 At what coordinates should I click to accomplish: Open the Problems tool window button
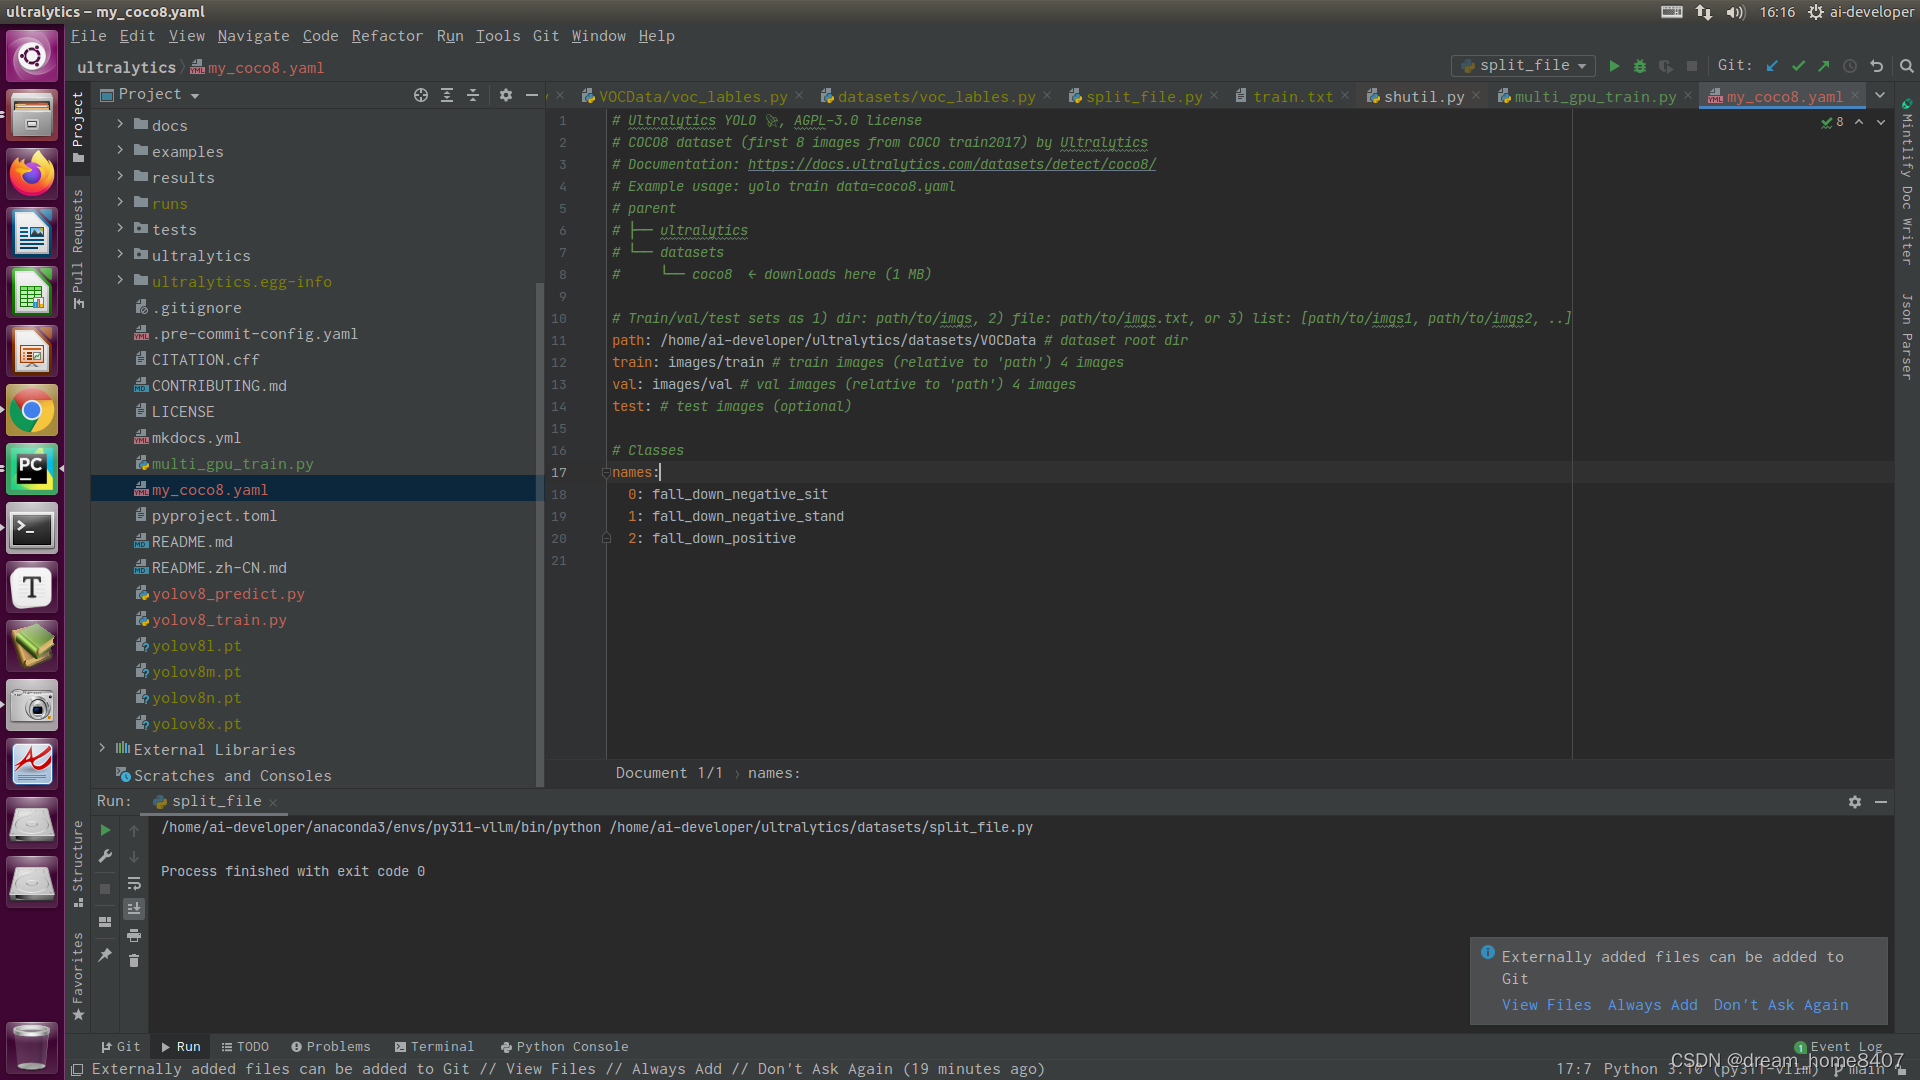pos(330,1047)
